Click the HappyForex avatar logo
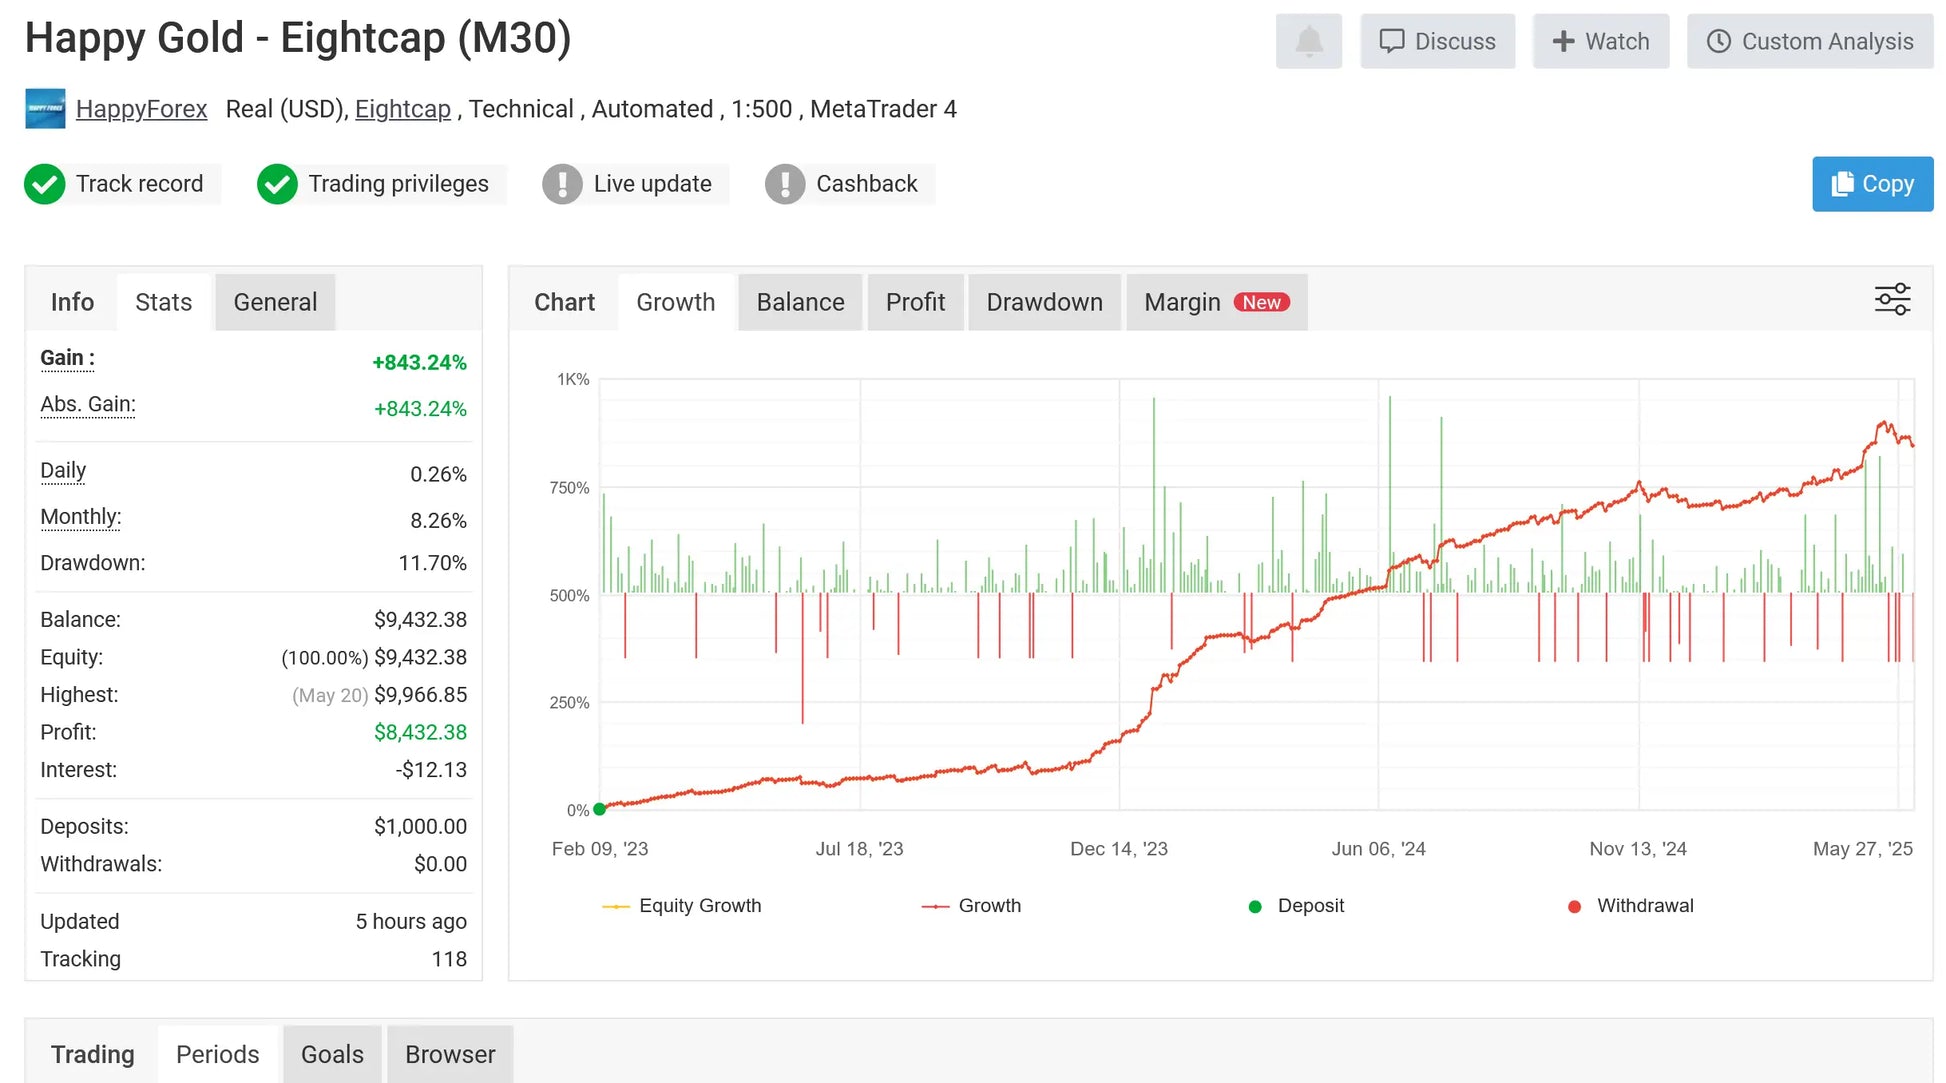Viewport: 1946px width, 1083px height. click(45, 108)
